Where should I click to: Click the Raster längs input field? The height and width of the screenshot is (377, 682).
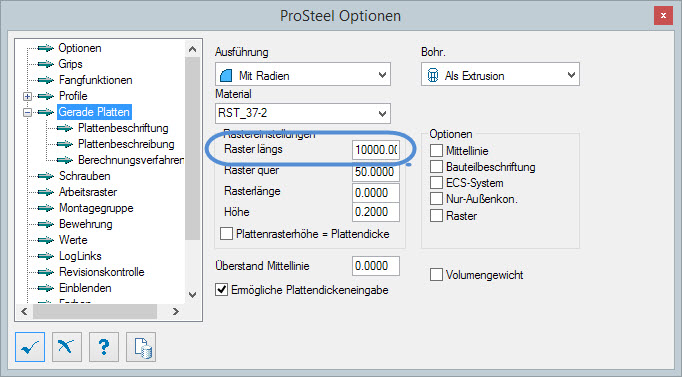376,150
